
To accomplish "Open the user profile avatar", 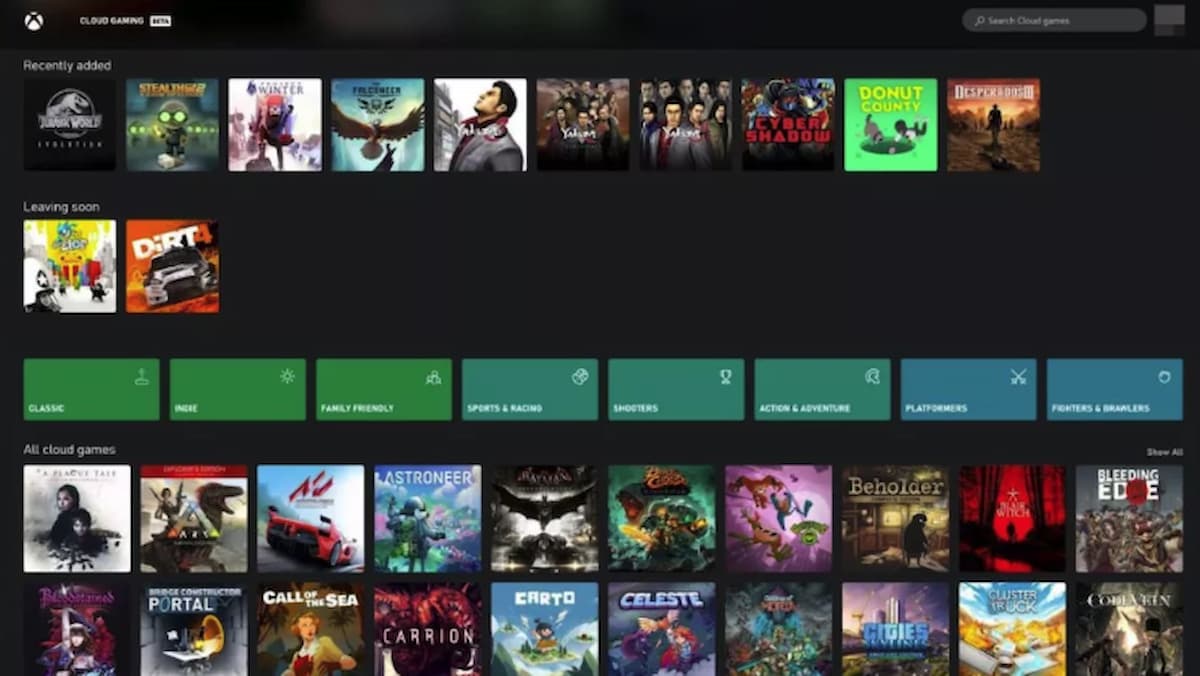I will pyautogui.click(x=1168, y=20).
